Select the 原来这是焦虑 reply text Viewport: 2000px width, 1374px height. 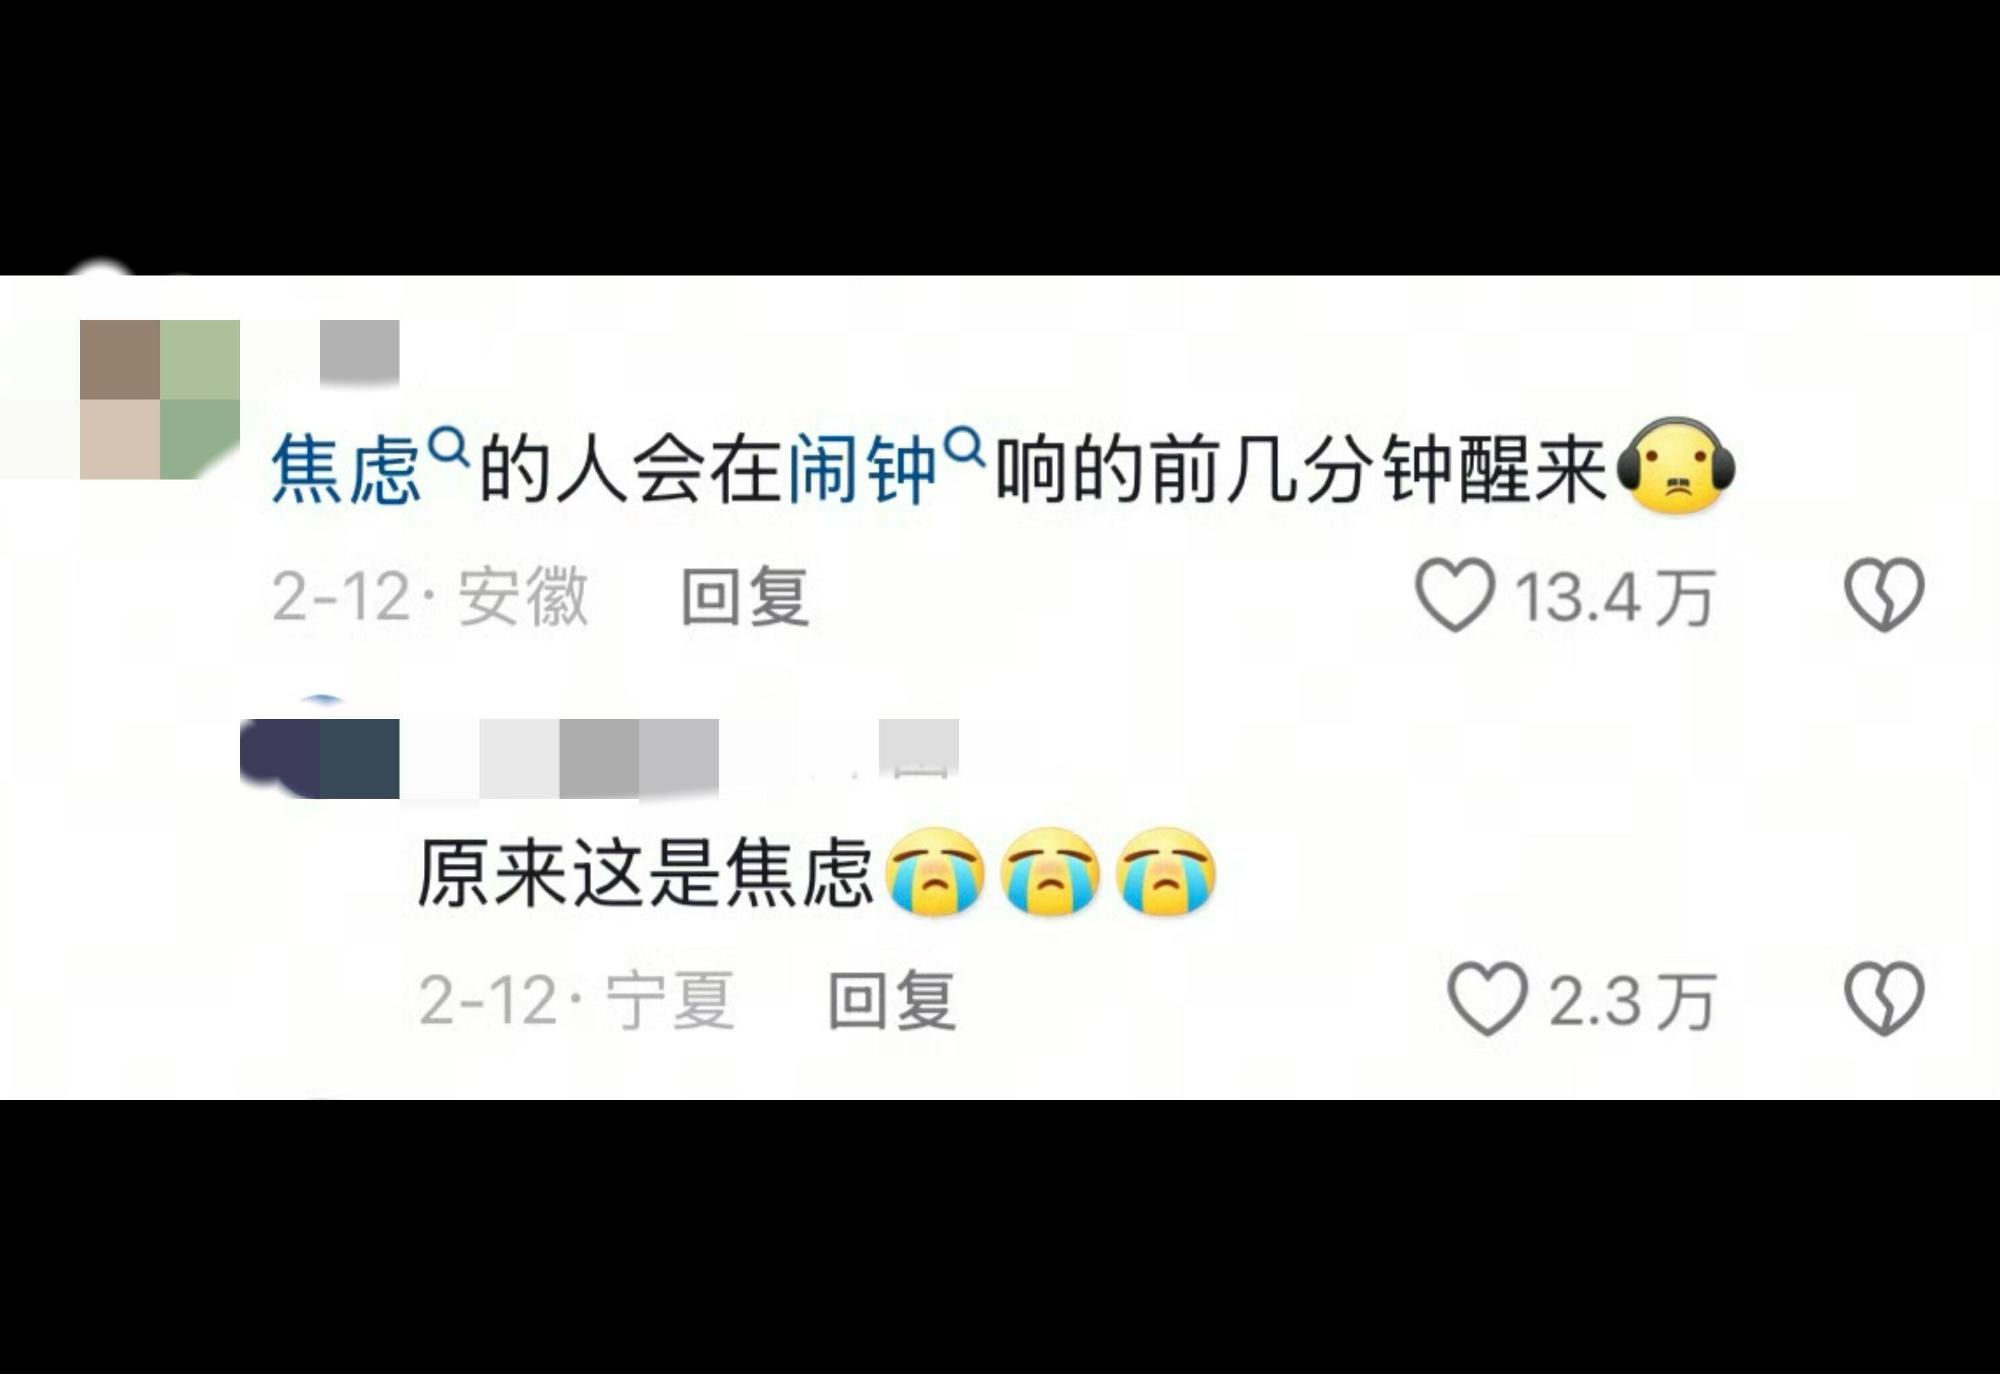click(646, 874)
